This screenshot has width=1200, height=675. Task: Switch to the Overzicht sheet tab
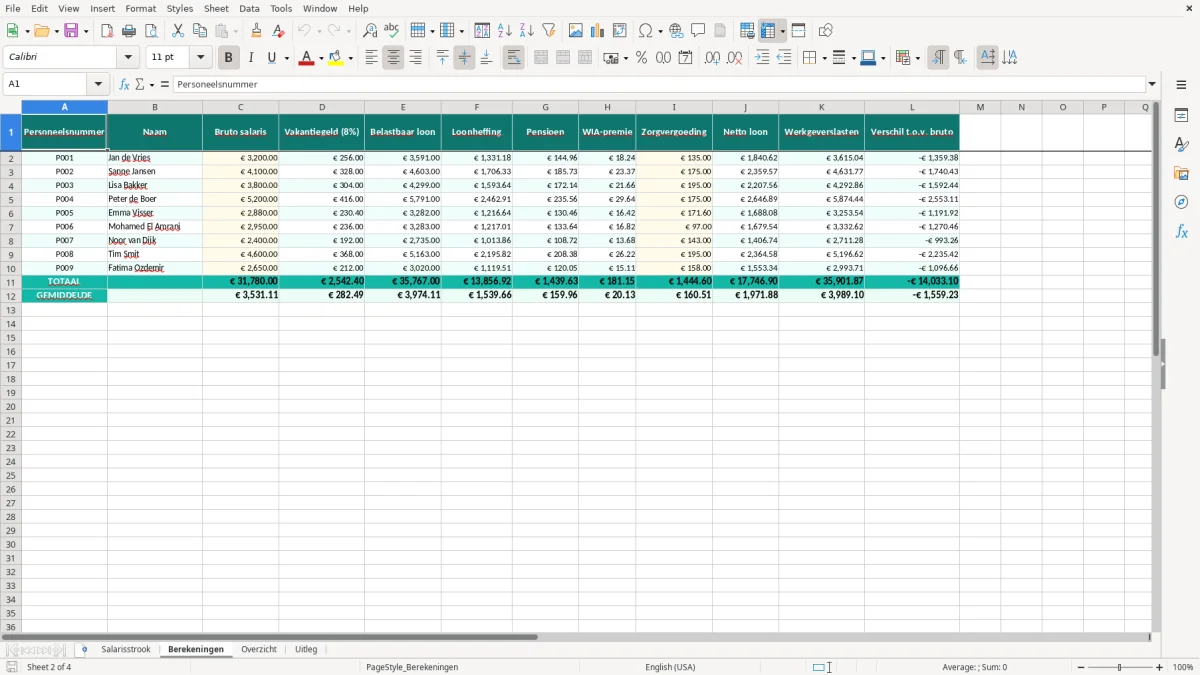259,649
